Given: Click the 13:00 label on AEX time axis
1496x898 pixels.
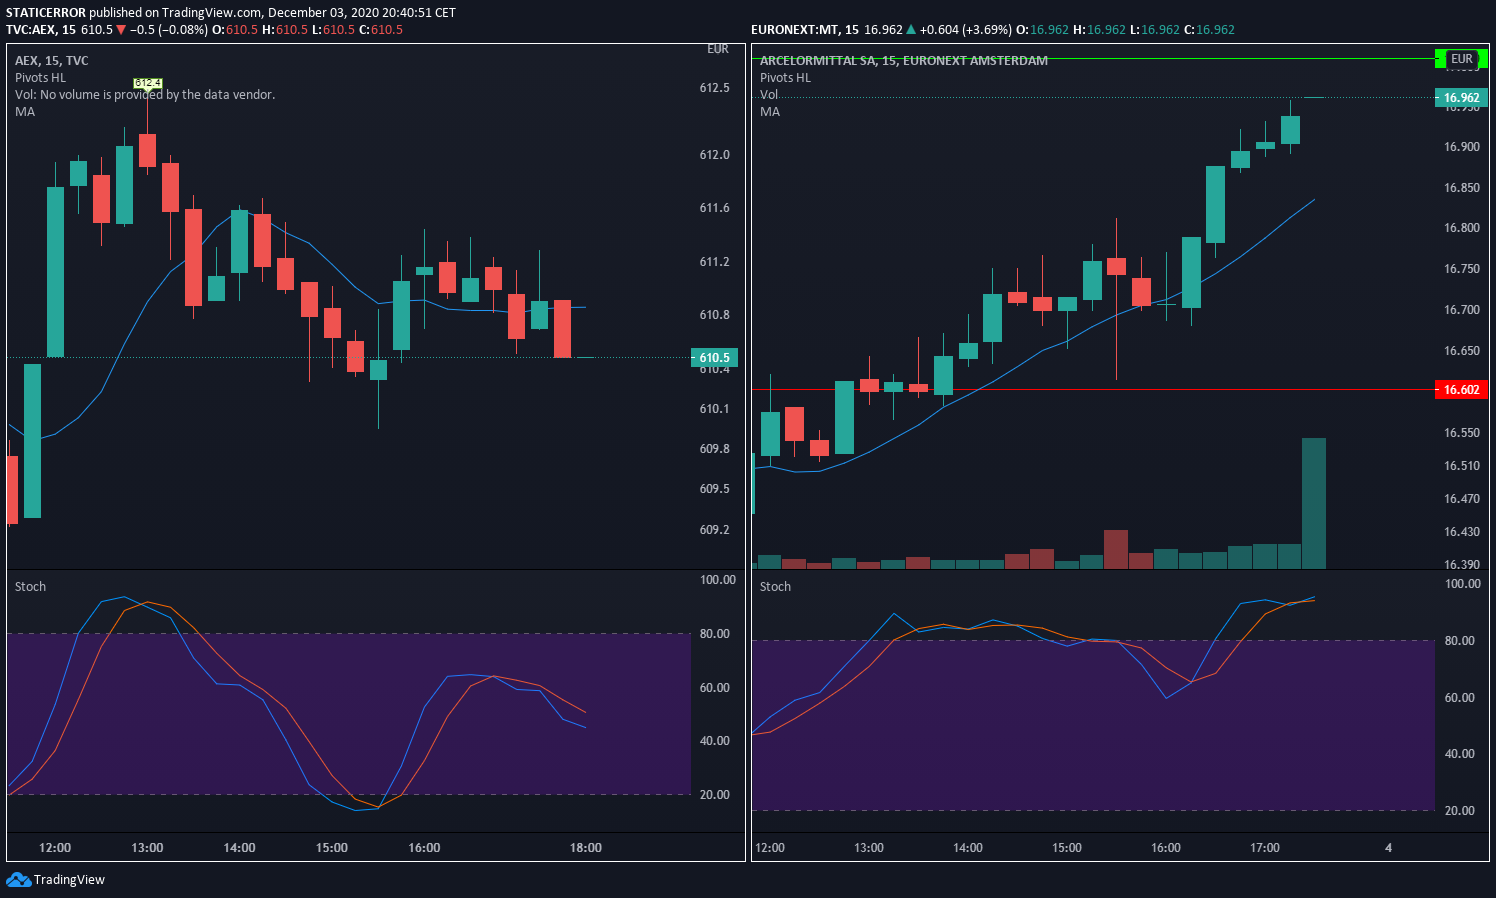Looking at the screenshot, I should coord(147,848).
